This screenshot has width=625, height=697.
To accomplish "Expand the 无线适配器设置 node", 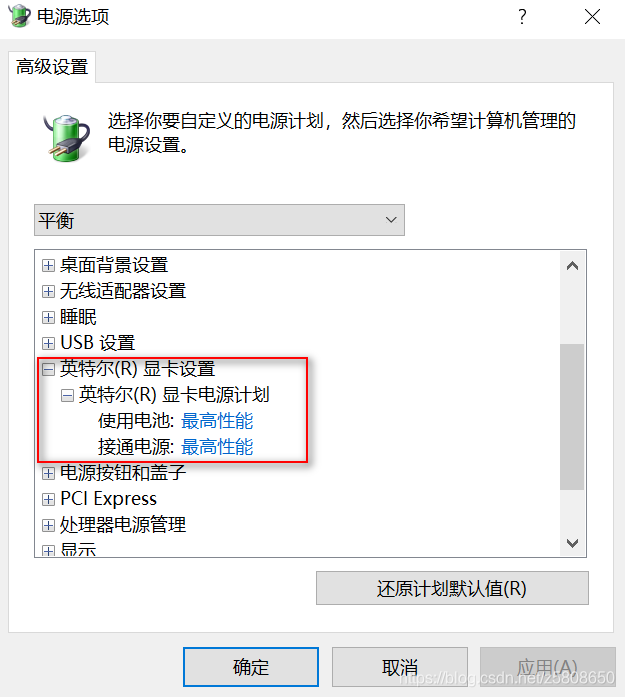I will point(48,291).
